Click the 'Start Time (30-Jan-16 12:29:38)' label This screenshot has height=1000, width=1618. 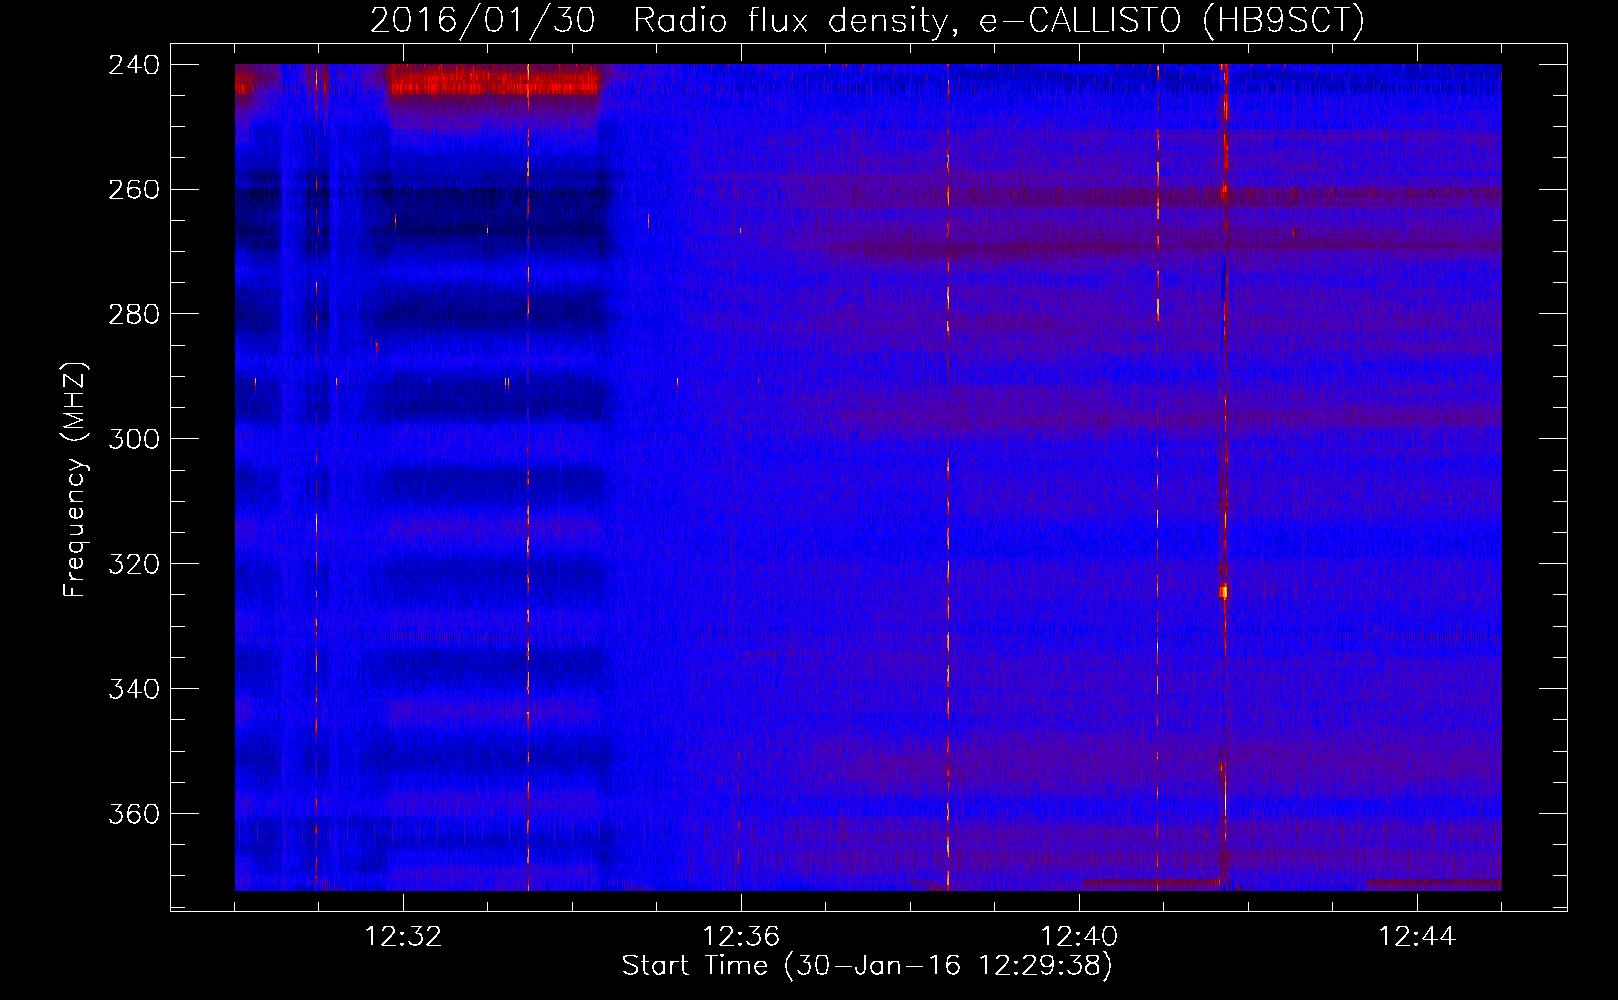867,966
